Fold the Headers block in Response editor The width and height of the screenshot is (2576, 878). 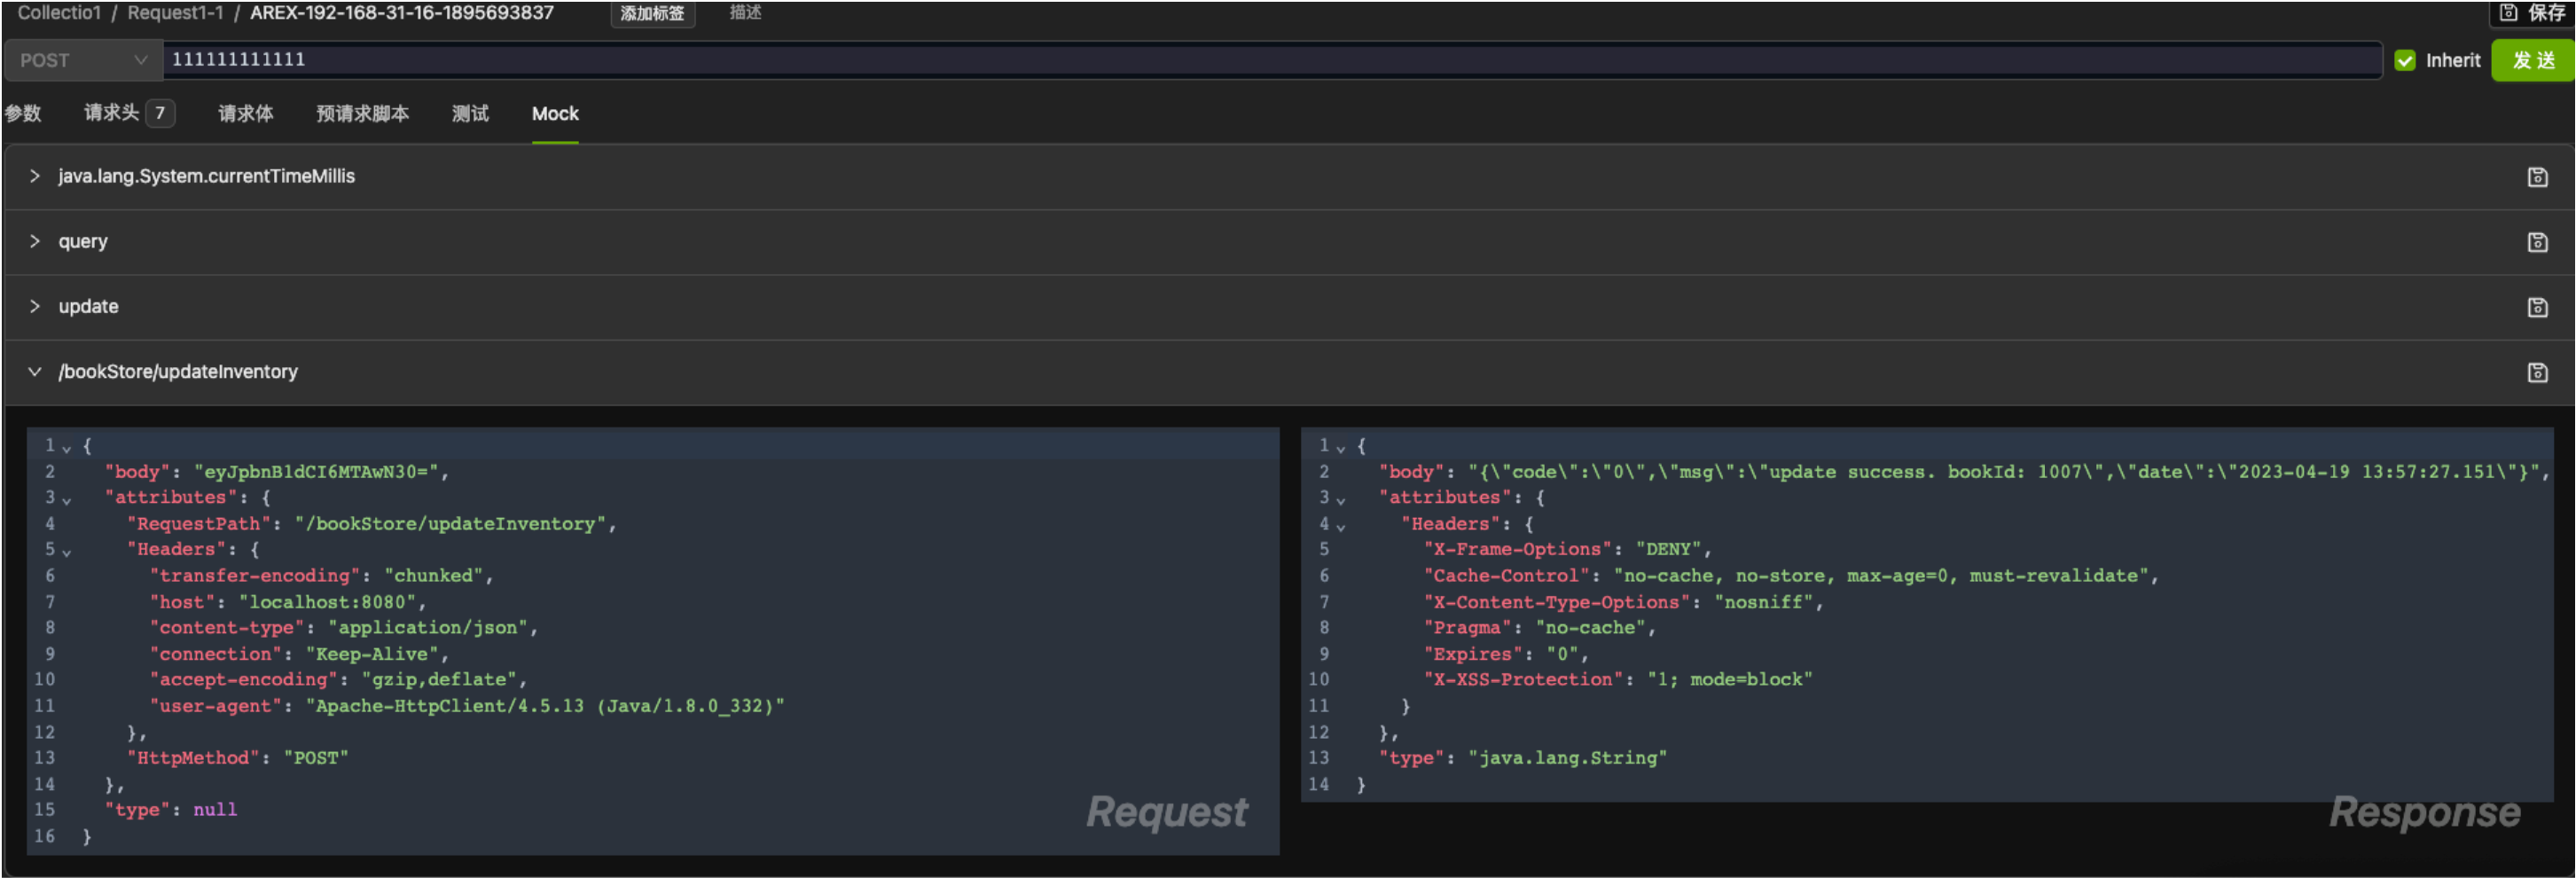1341,525
